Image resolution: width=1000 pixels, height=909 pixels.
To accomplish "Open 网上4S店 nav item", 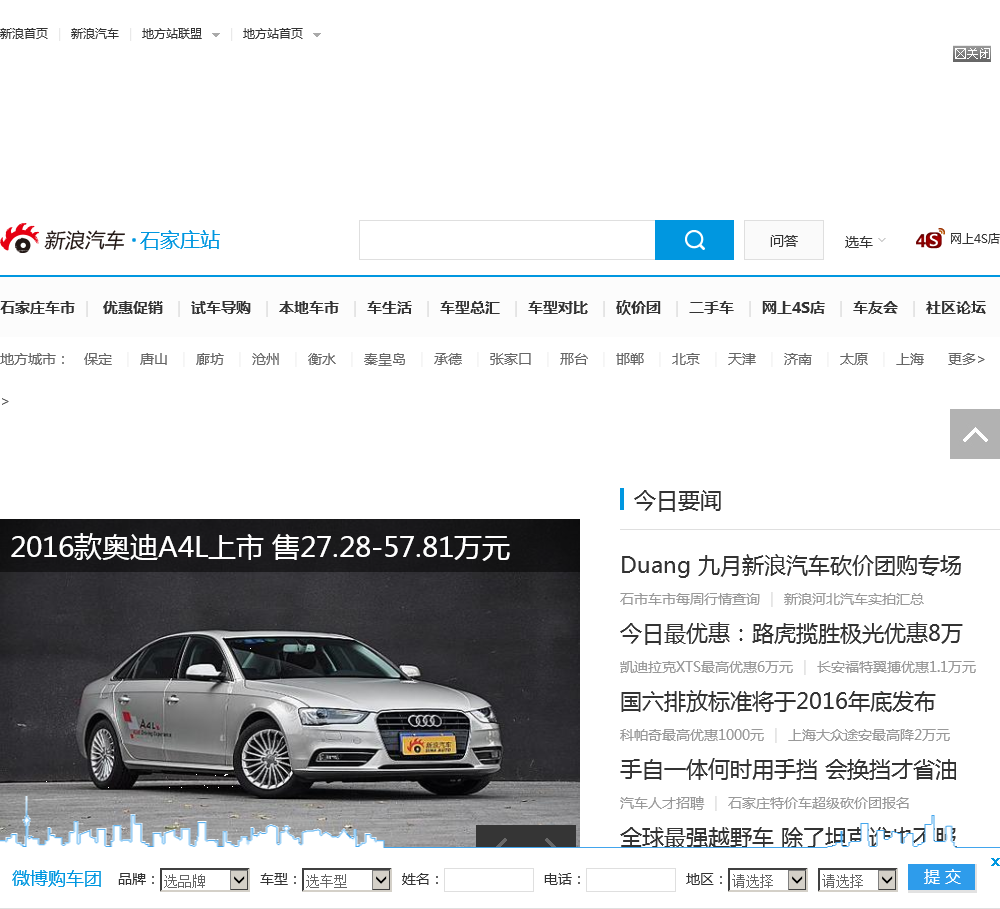I will click(x=793, y=308).
